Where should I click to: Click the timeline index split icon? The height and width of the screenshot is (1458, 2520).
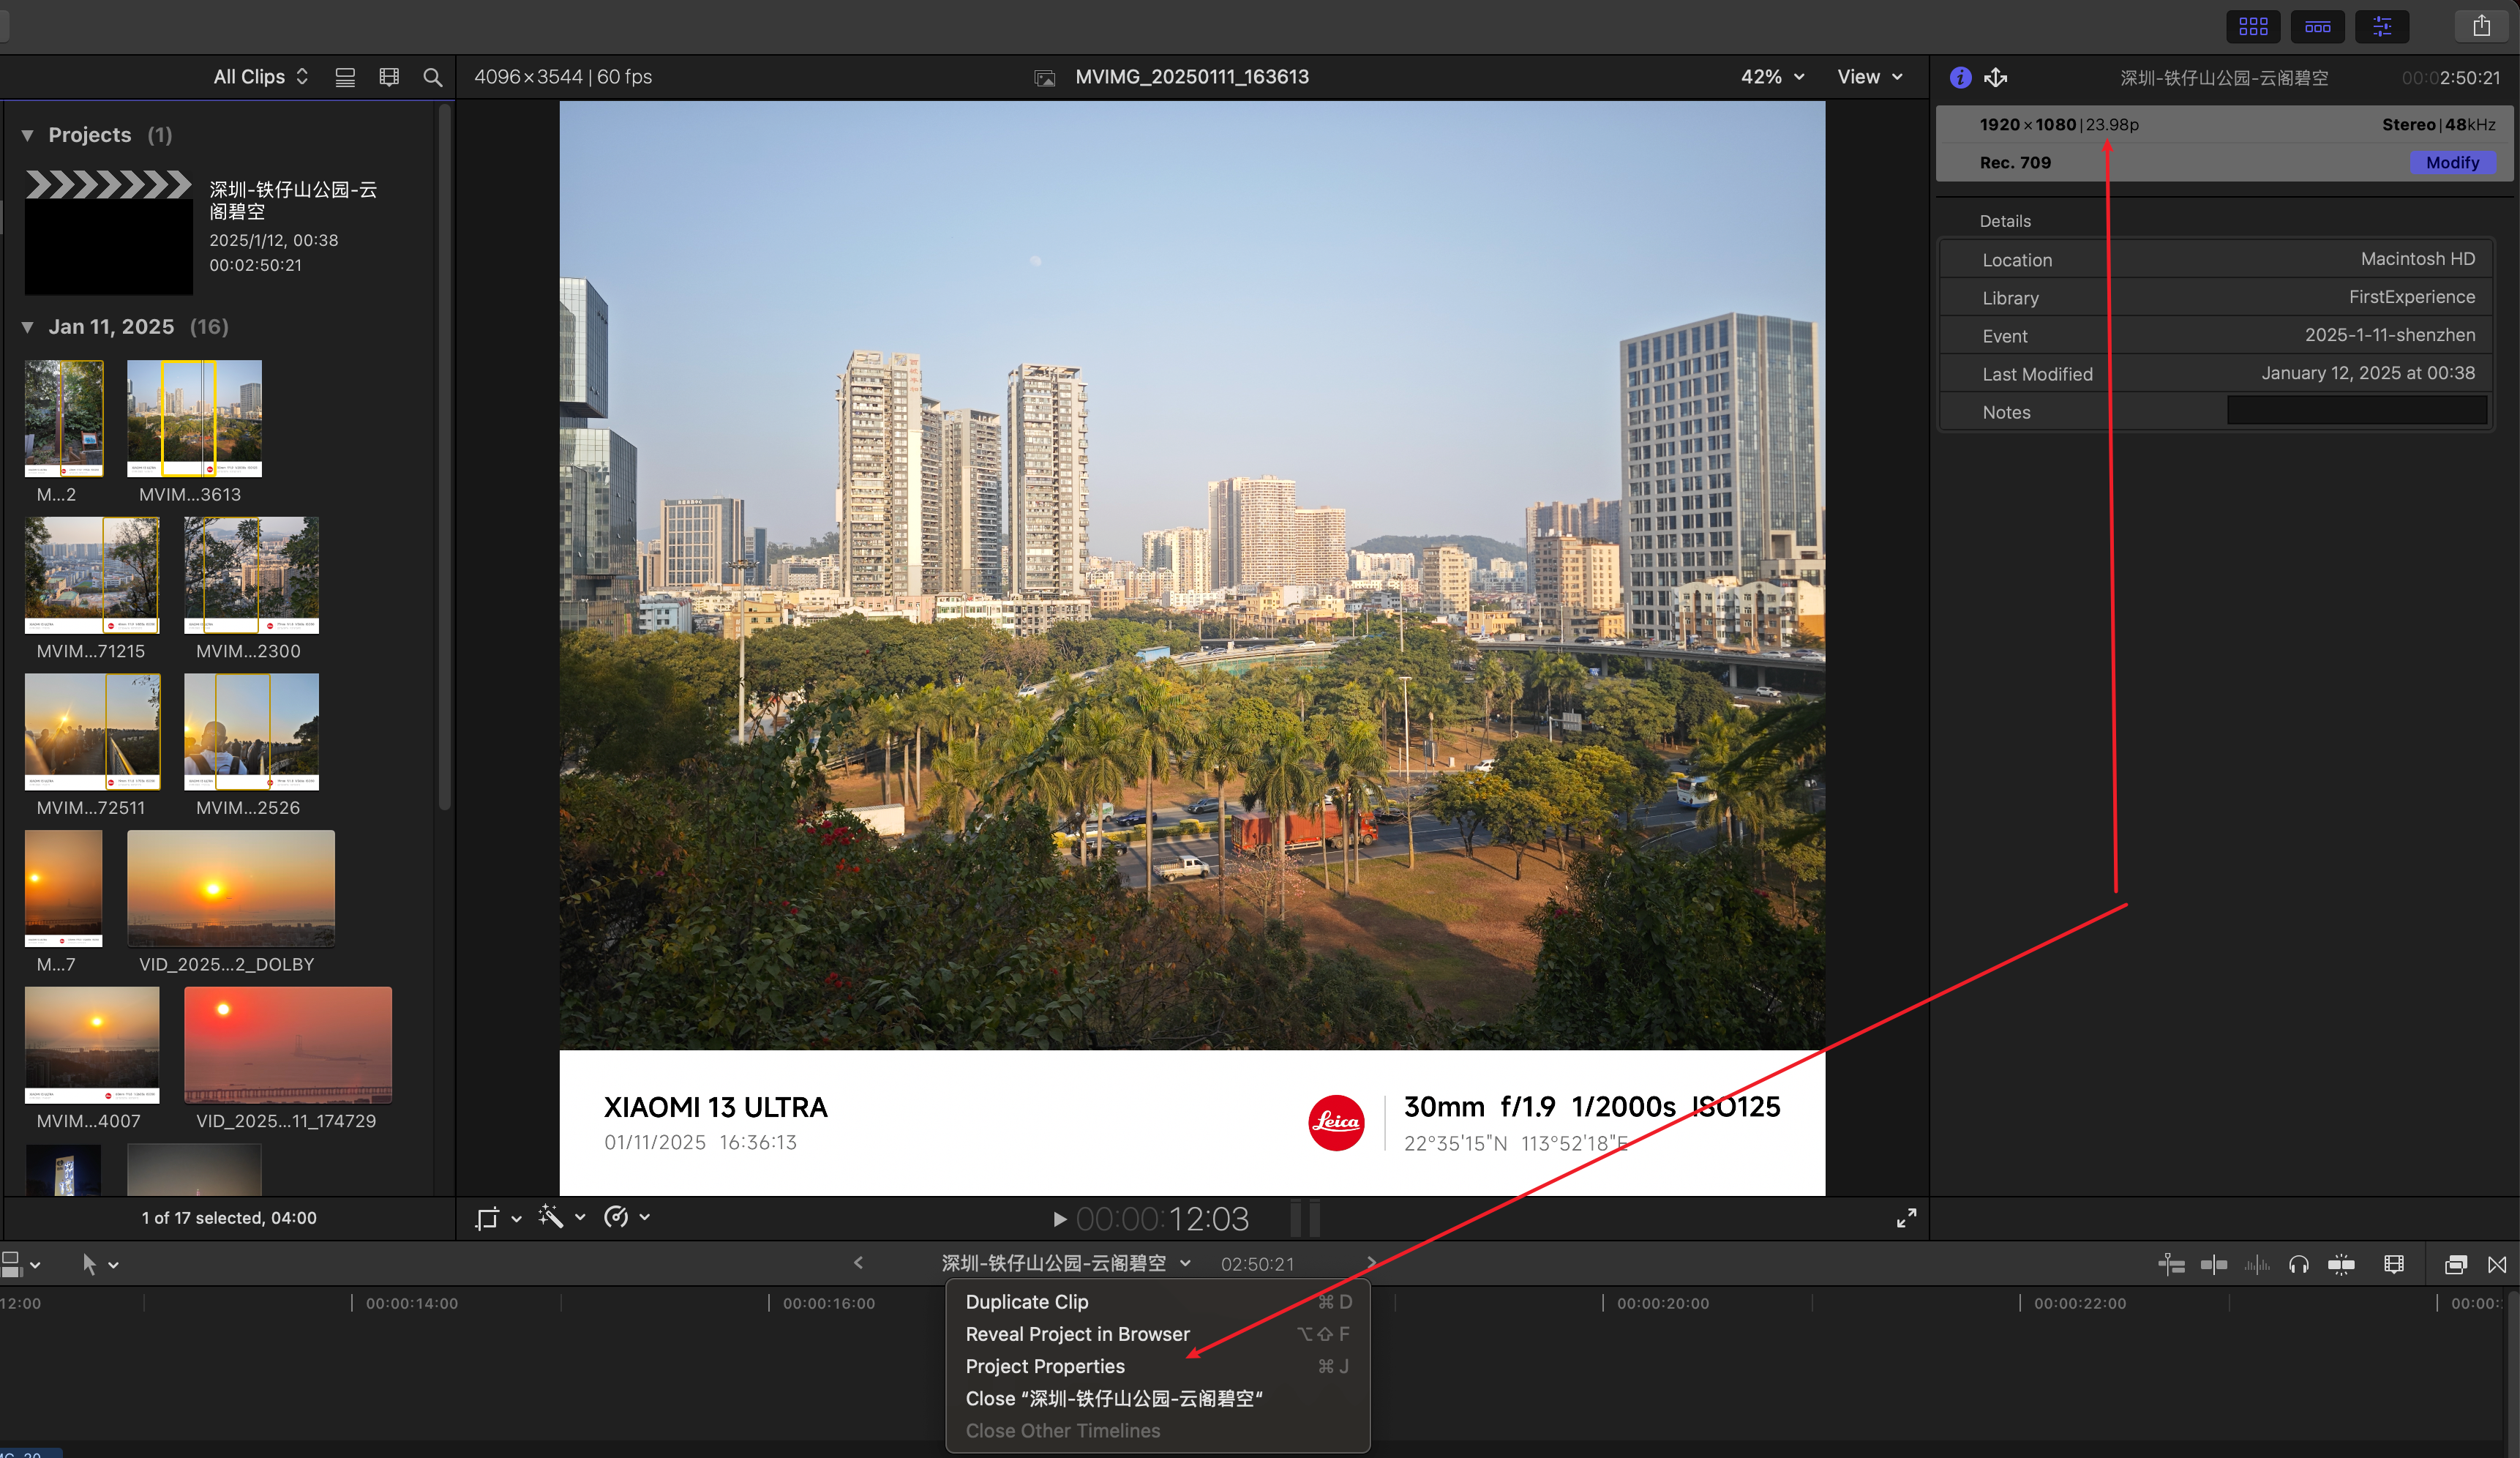click(2171, 1265)
